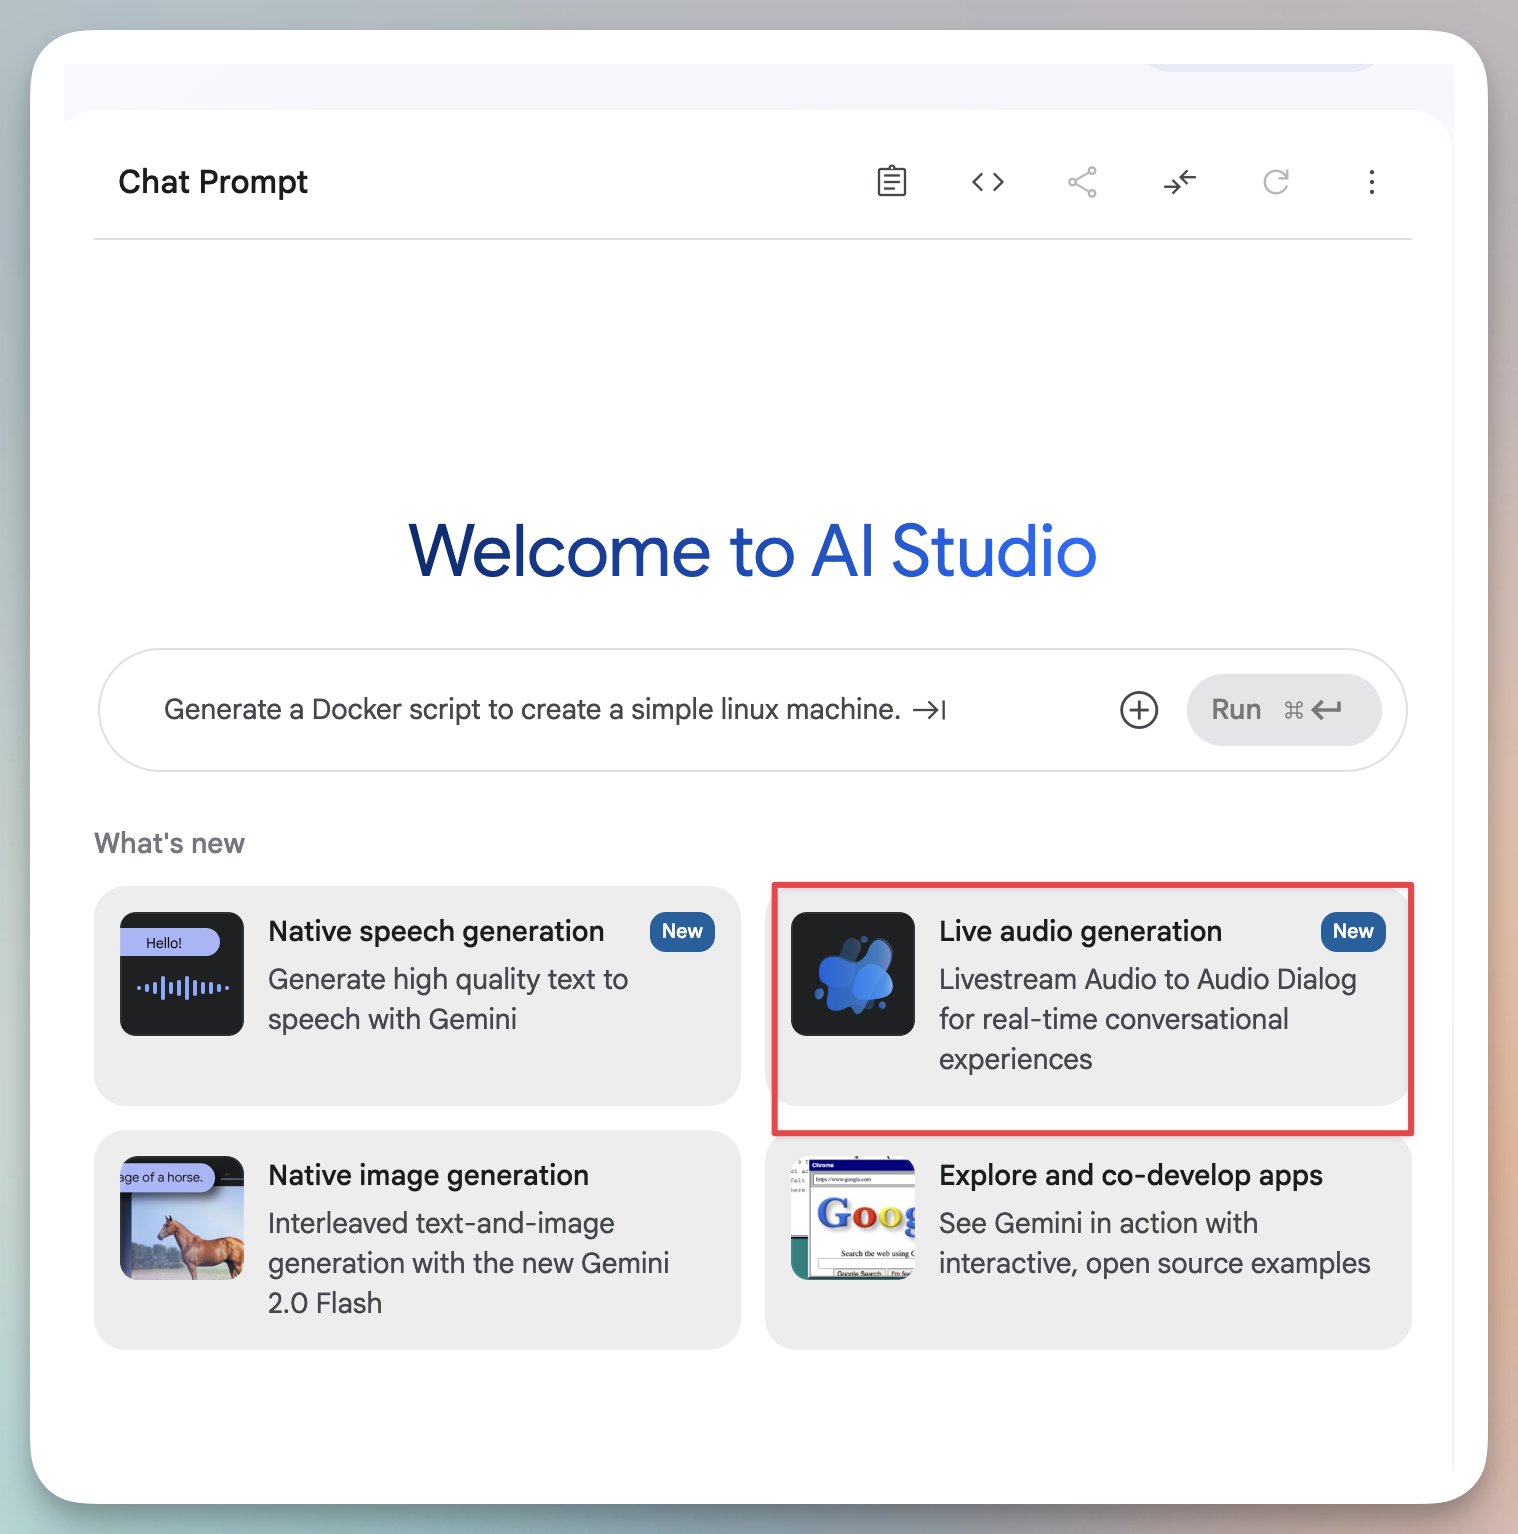This screenshot has width=1518, height=1534.
Task: Open the Native image generation card
Action: (x=417, y=1240)
